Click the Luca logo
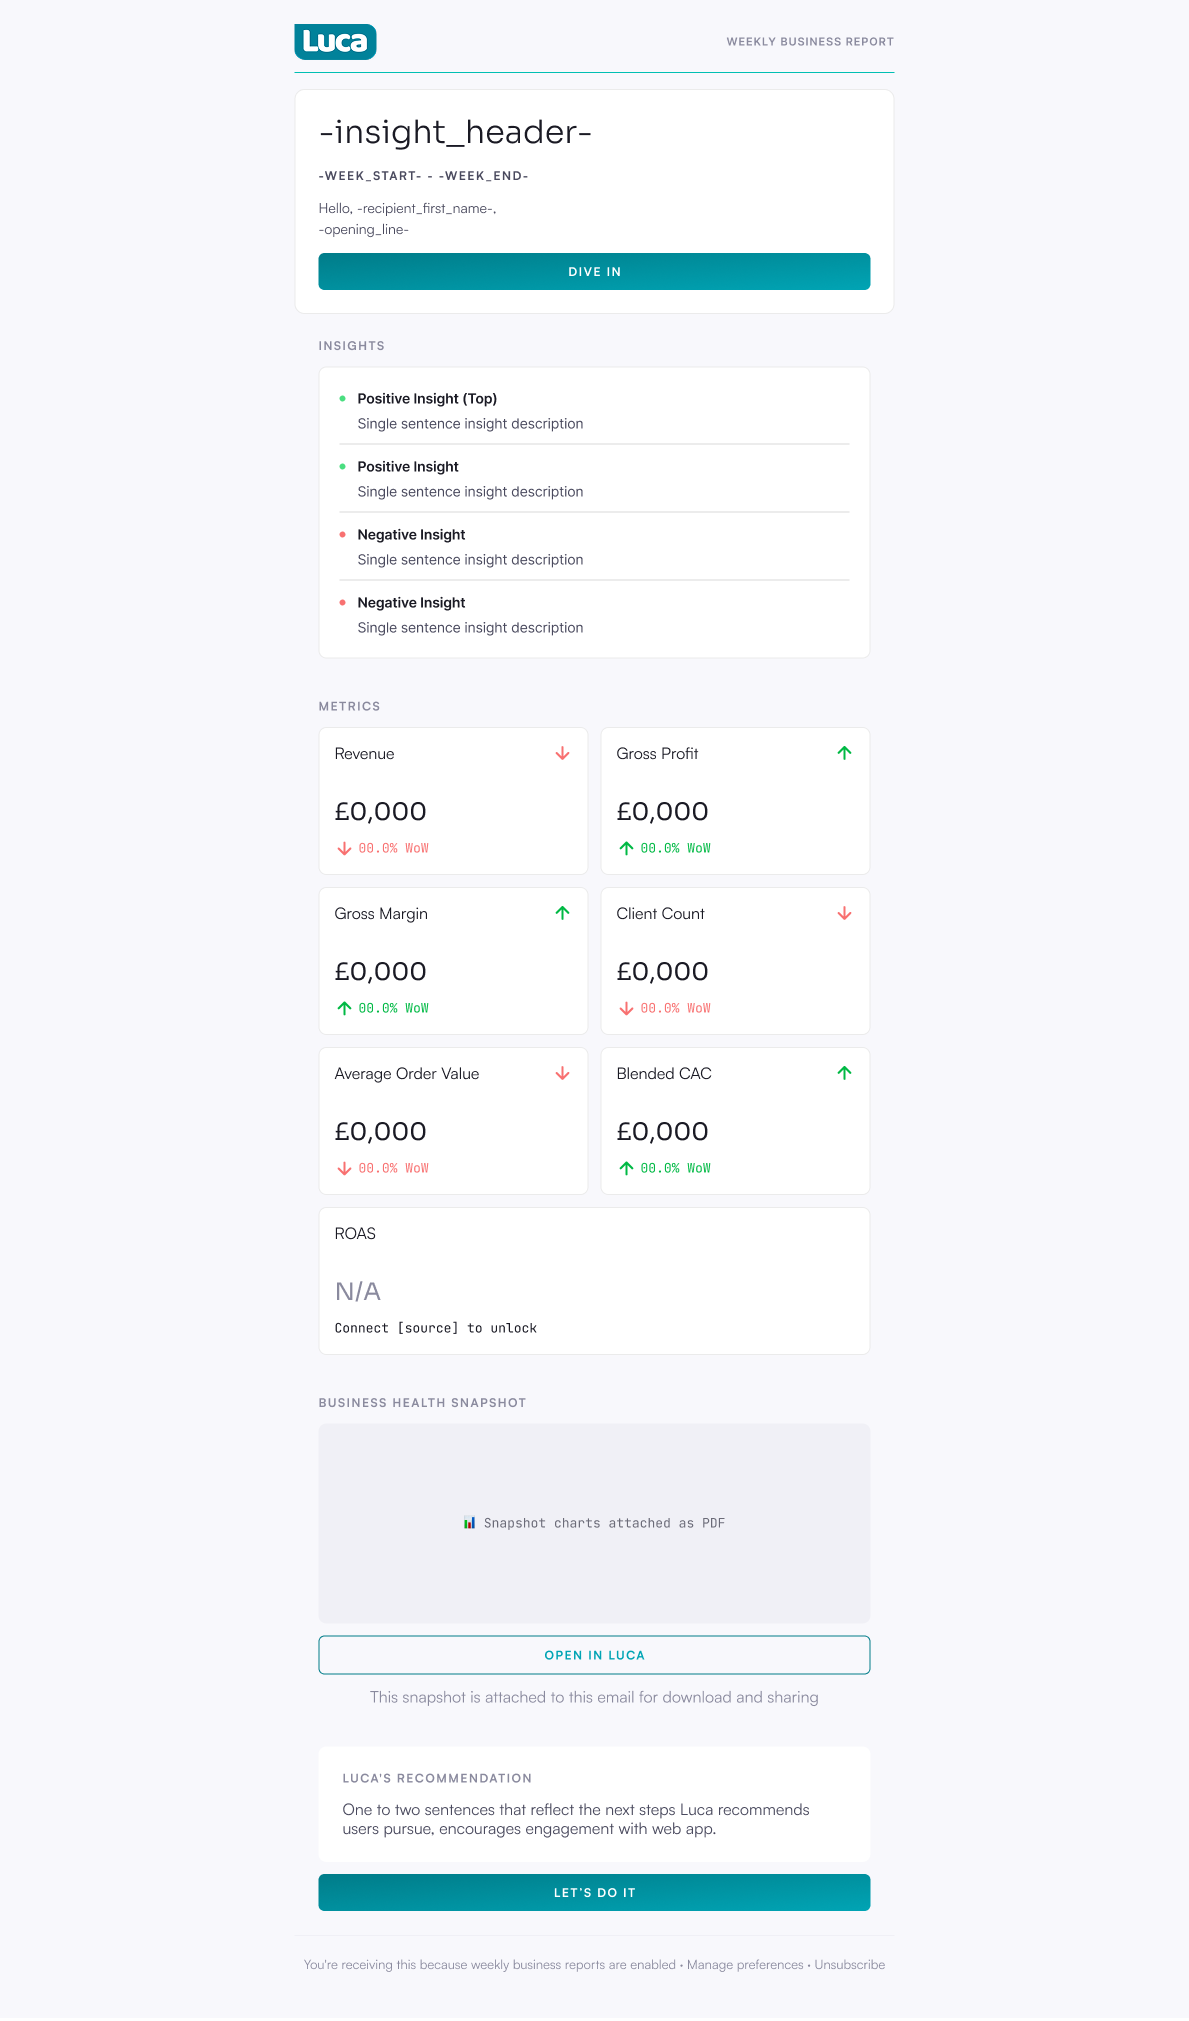1189x2021 pixels. [335, 42]
